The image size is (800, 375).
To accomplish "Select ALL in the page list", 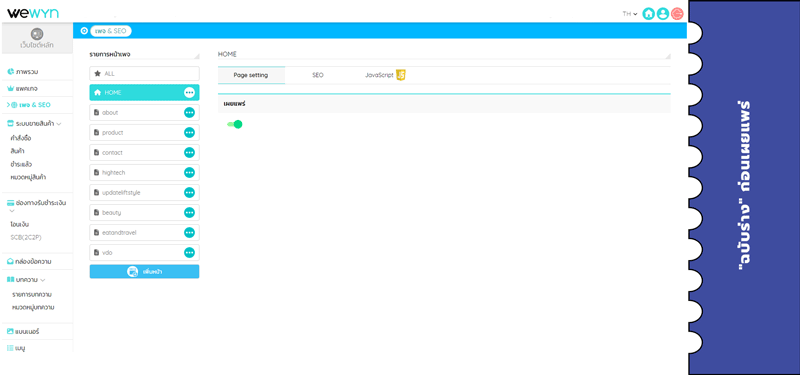I will pos(144,73).
